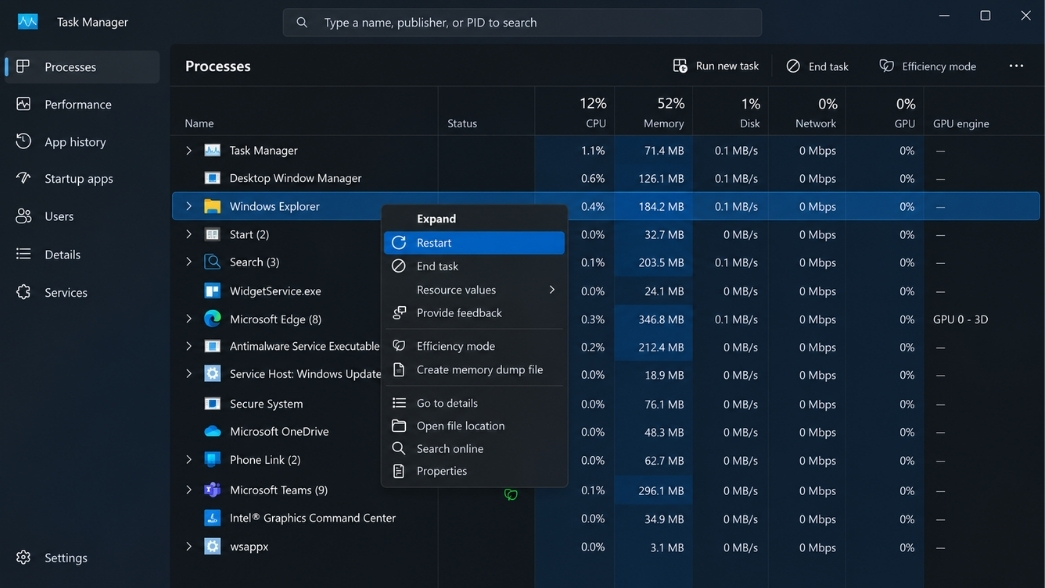Click the Efficiency mode toolbar button label
Image resolution: width=1045 pixels, height=588 pixels.
tap(938, 67)
